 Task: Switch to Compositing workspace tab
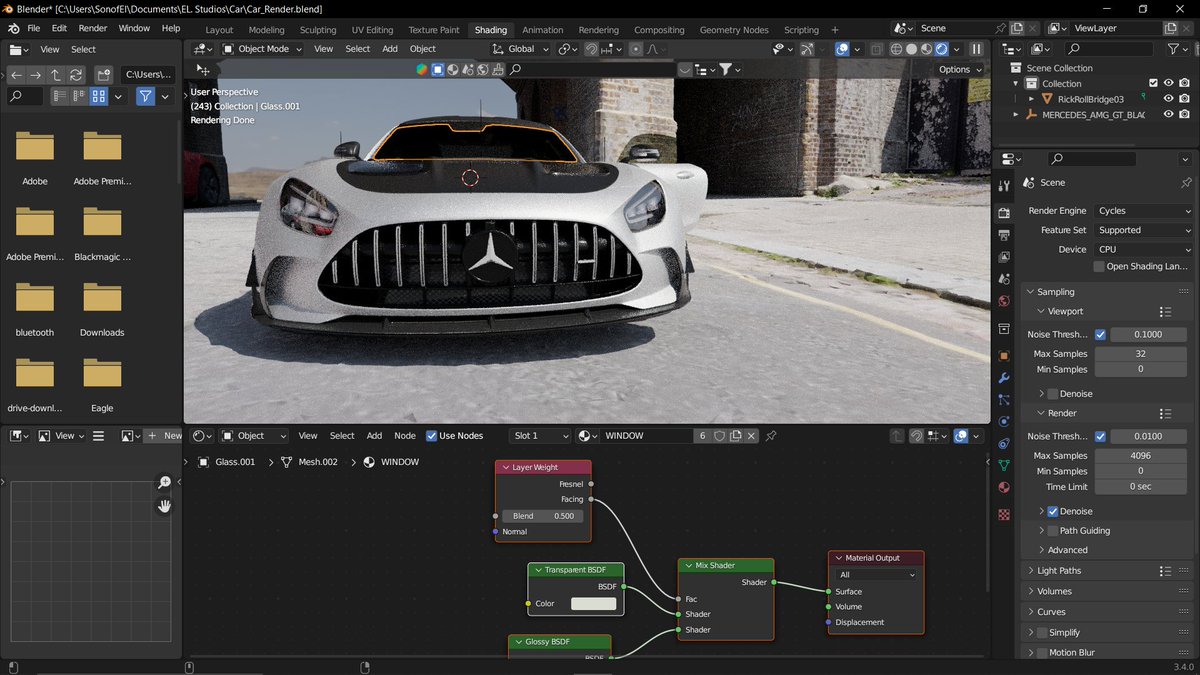(659, 30)
